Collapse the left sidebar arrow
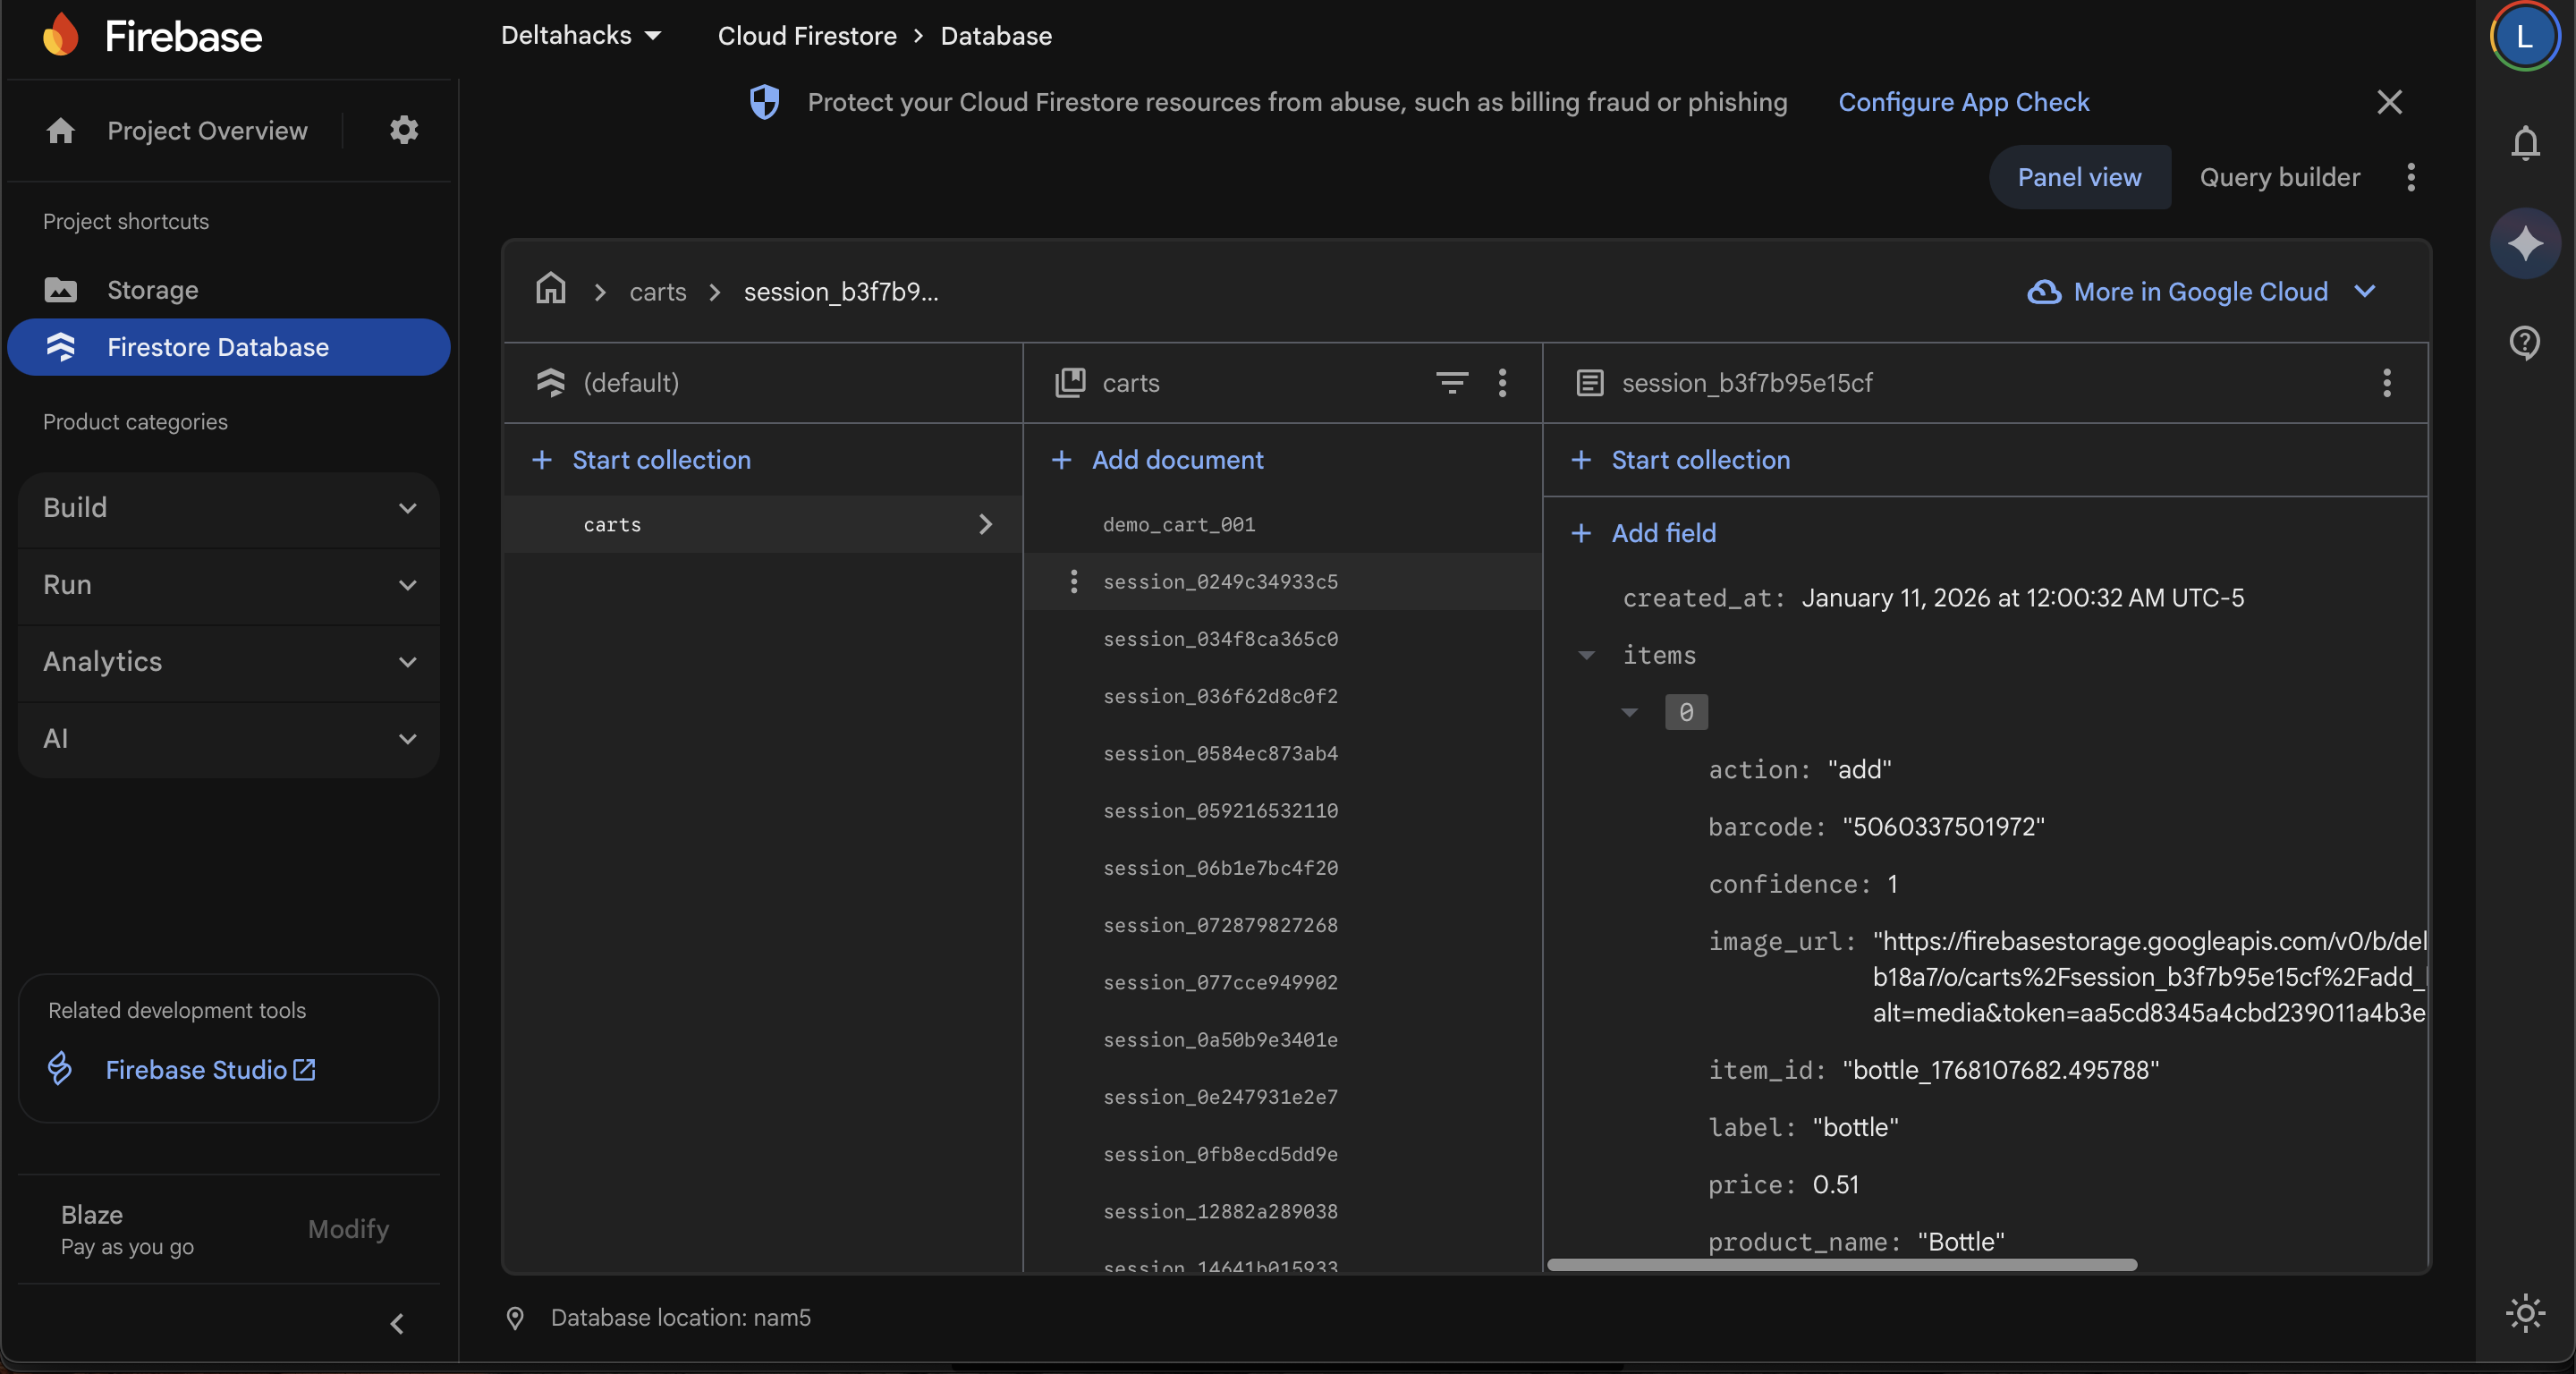This screenshot has width=2576, height=1374. [x=397, y=1323]
